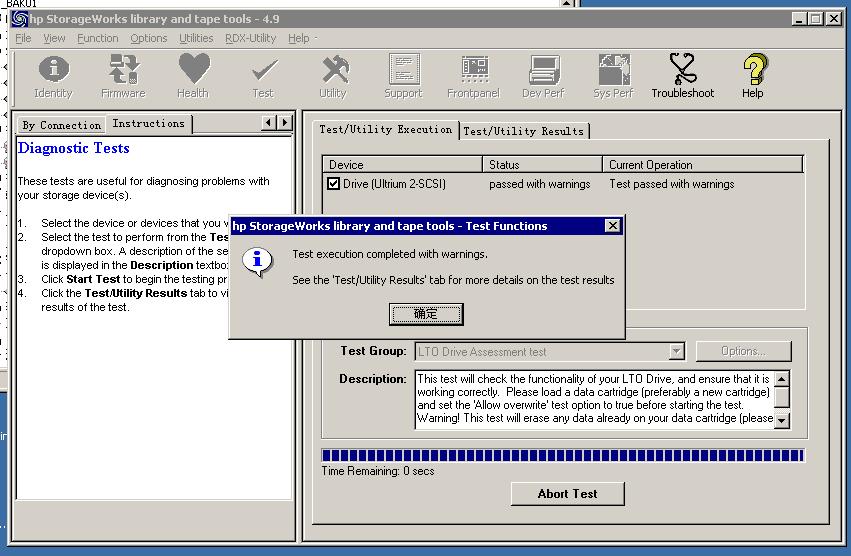Image resolution: width=851 pixels, height=556 pixels.
Task: Click the test progress bar
Action: [563, 455]
